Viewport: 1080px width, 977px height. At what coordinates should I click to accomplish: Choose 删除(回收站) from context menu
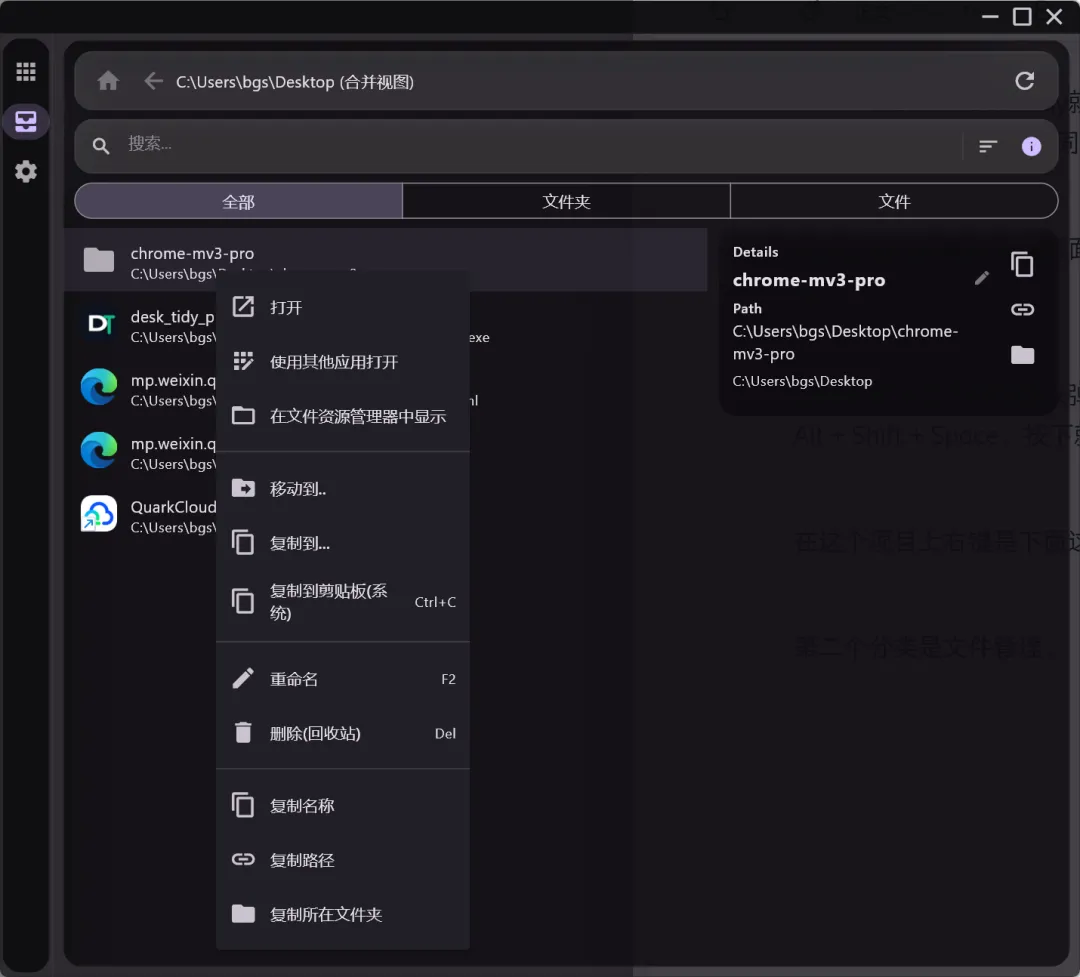pyautogui.click(x=343, y=733)
